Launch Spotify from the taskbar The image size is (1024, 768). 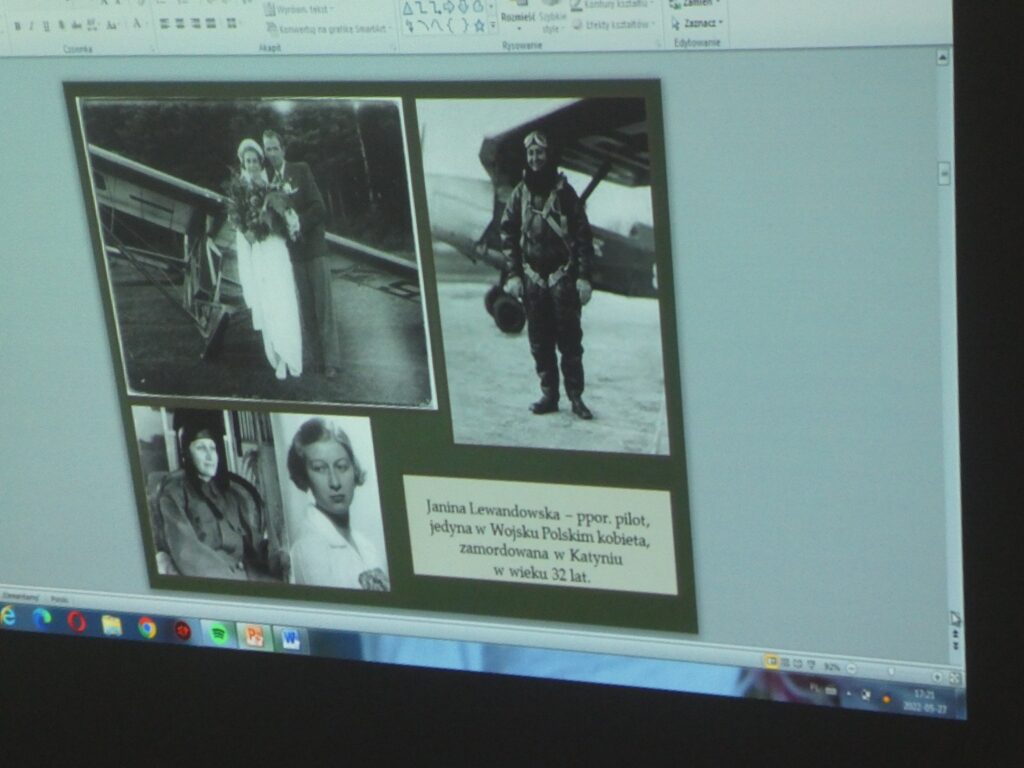pos(218,633)
